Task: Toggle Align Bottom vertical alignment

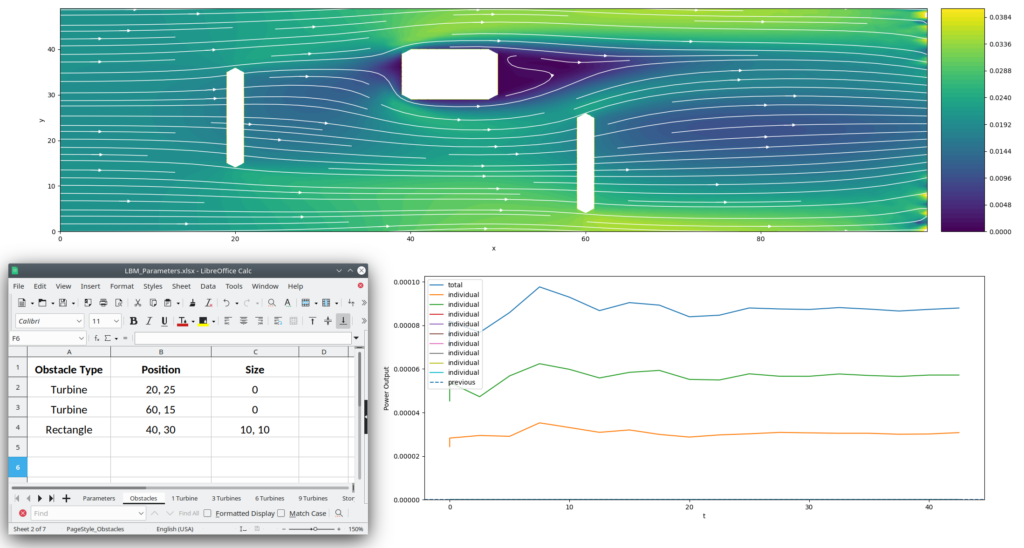Action: (343, 321)
